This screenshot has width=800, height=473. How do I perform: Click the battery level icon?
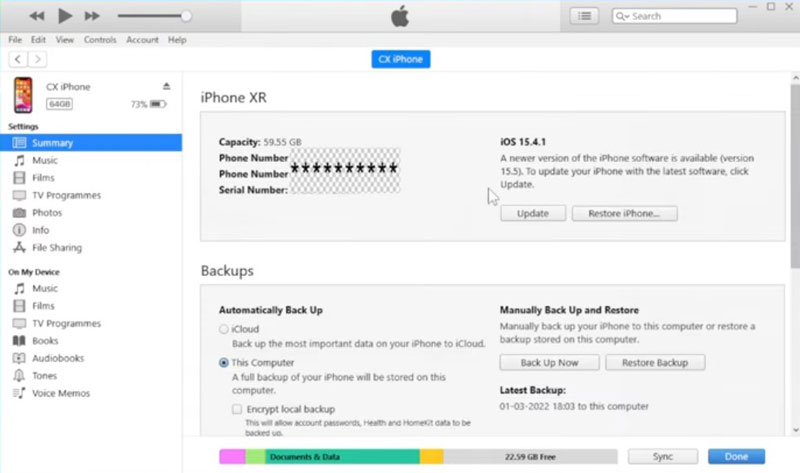[158, 104]
